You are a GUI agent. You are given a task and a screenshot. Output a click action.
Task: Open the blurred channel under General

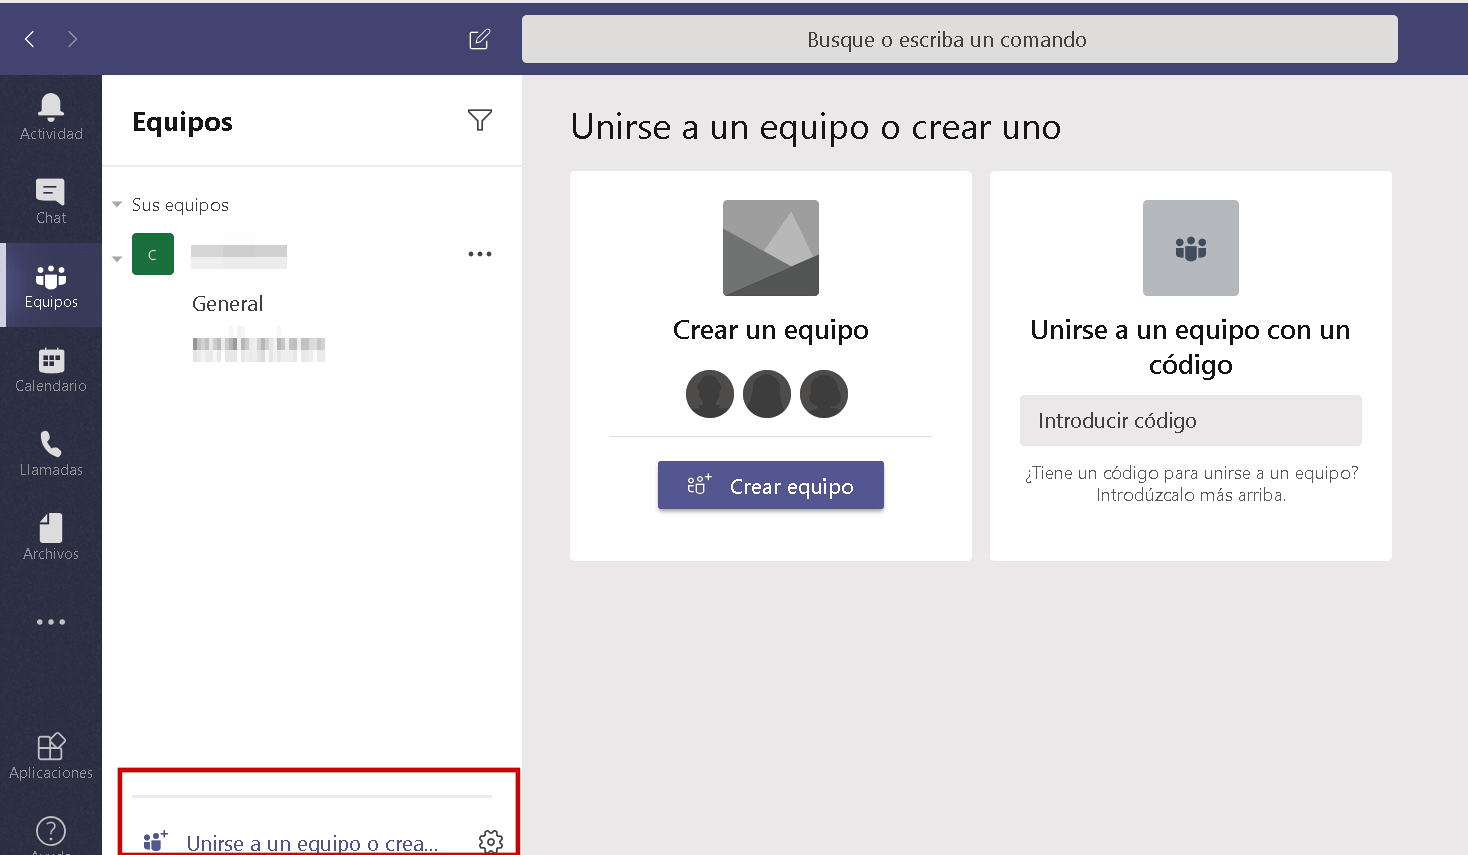pos(259,347)
